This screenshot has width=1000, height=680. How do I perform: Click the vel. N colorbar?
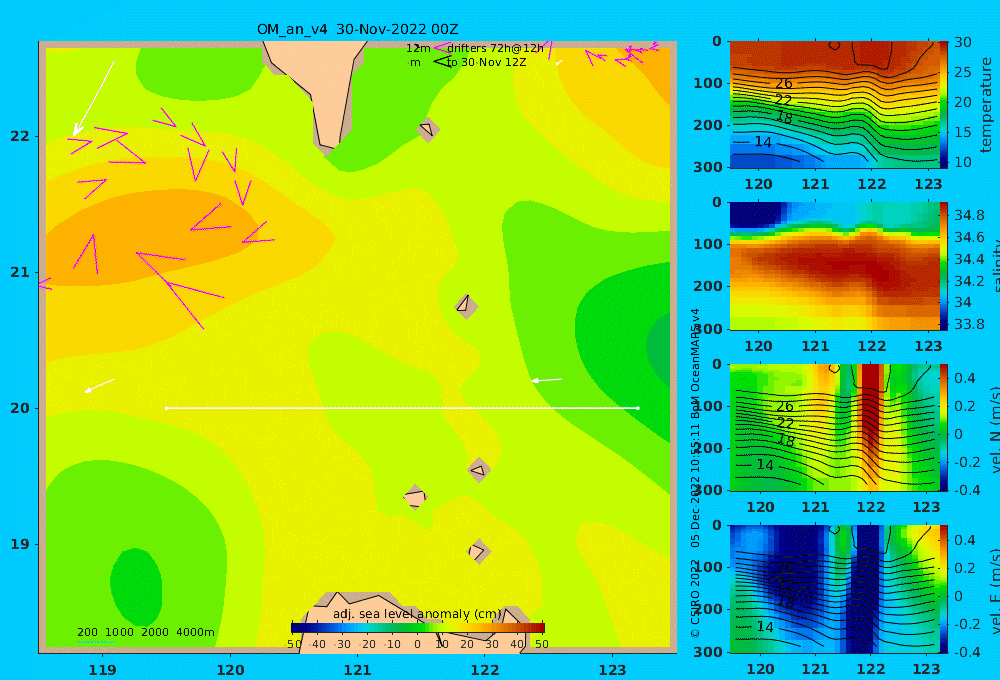coord(944,428)
